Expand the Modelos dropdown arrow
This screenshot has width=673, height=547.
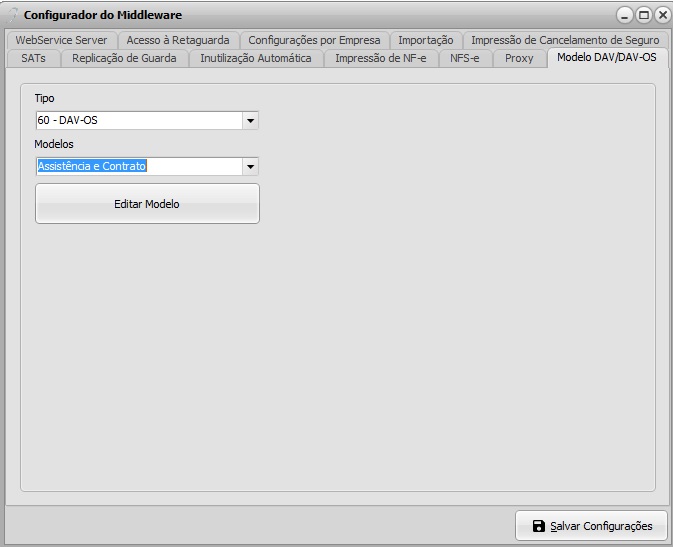[x=250, y=167]
